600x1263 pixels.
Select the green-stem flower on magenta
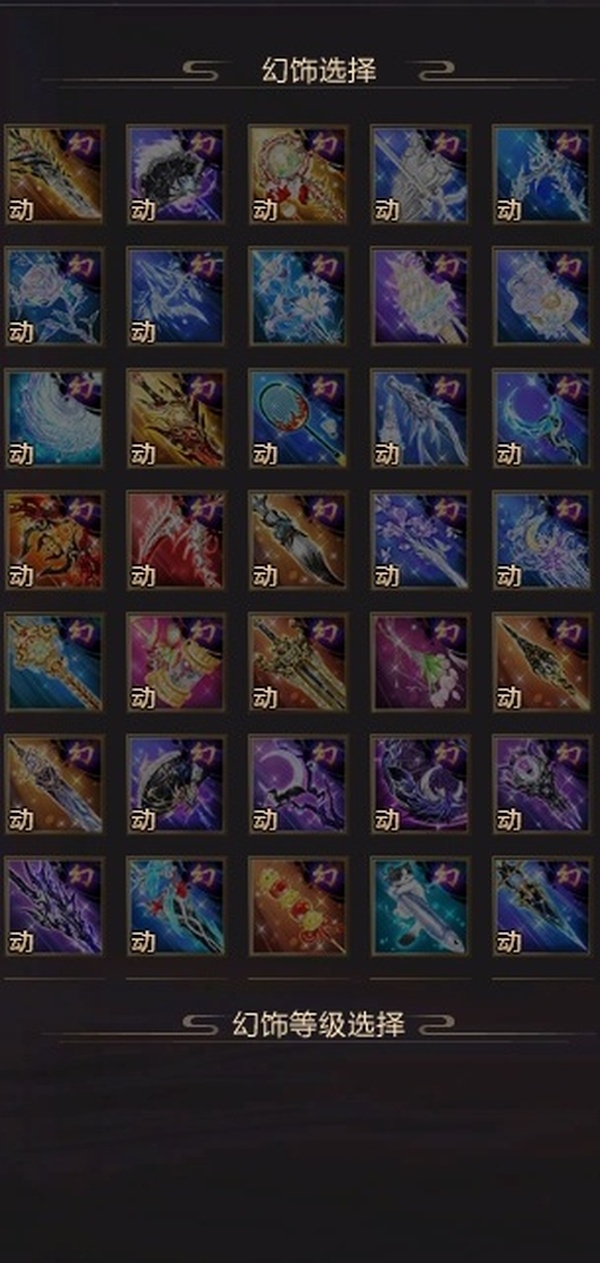coord(419,662)
